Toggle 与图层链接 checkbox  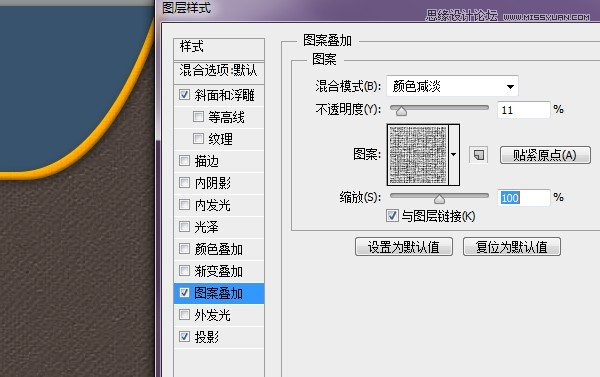tap(392, 215)
